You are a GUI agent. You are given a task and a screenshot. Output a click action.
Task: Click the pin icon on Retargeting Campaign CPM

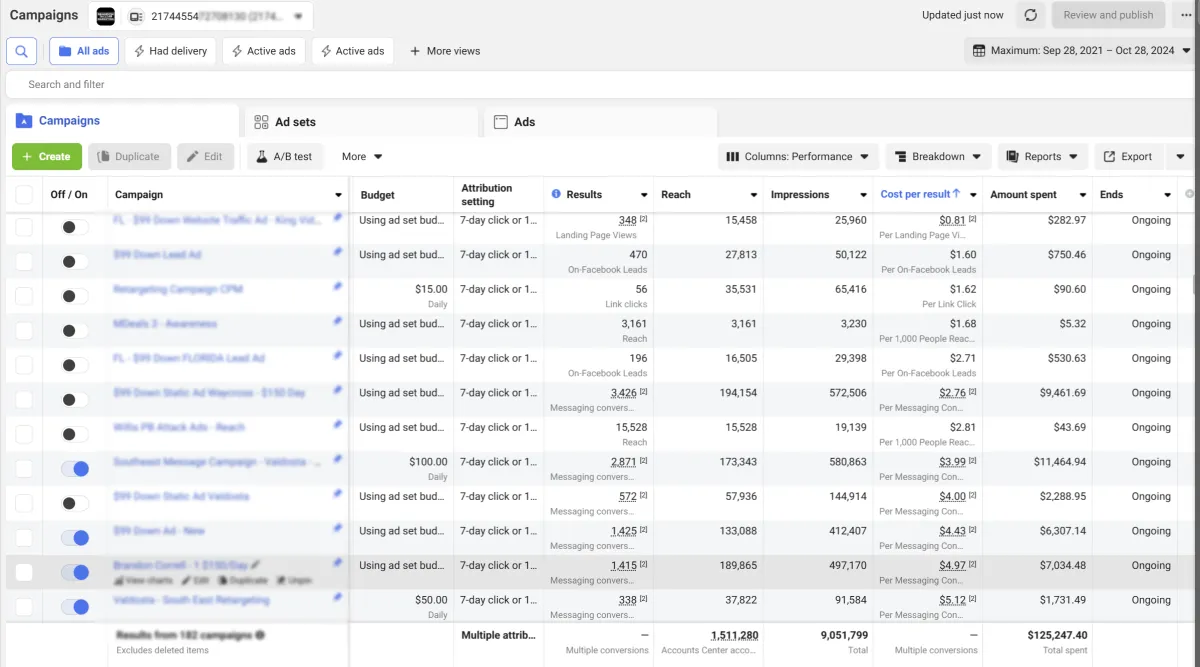pos(337,287)
